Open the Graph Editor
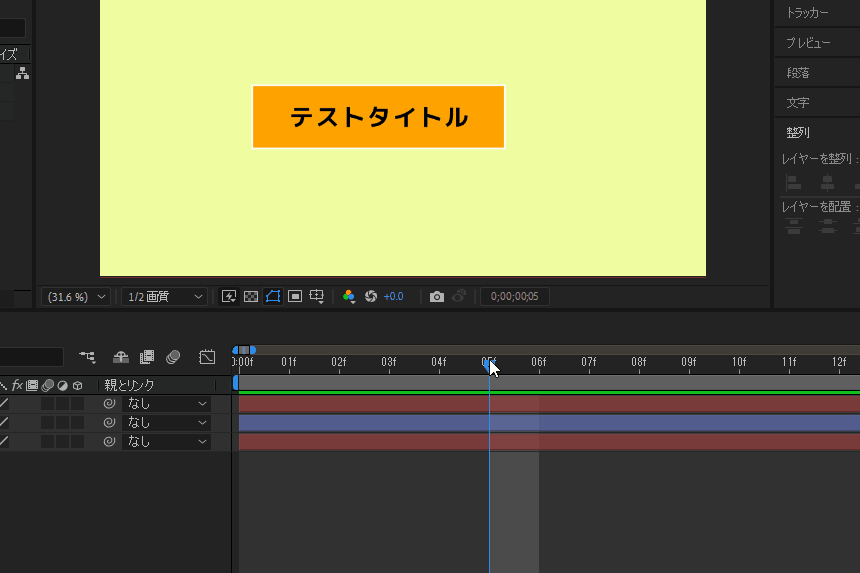This screenshot has width=860, height=573. pyautogui.click(x=207, y=357)
